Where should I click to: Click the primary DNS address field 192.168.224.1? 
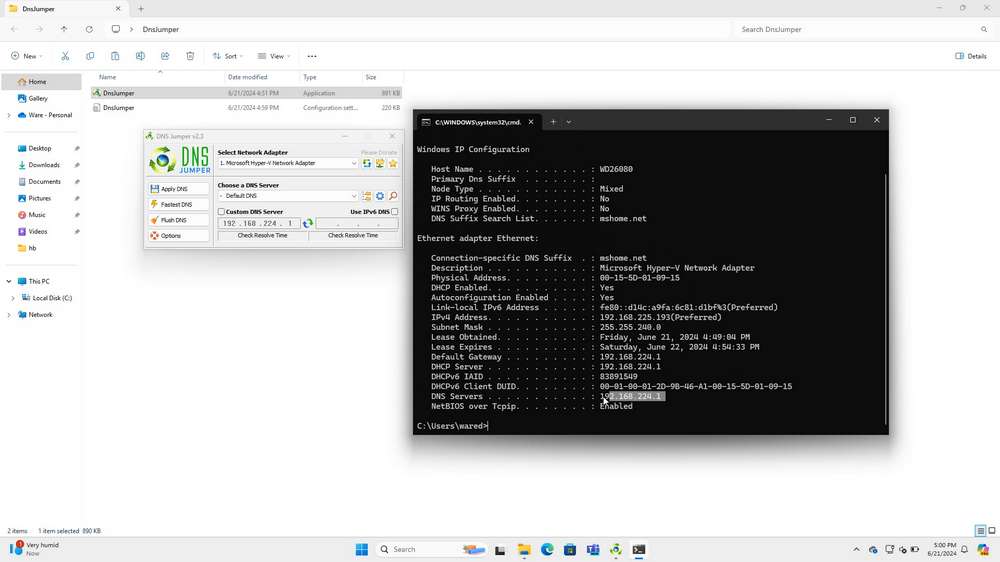click(x=259, y=223)
